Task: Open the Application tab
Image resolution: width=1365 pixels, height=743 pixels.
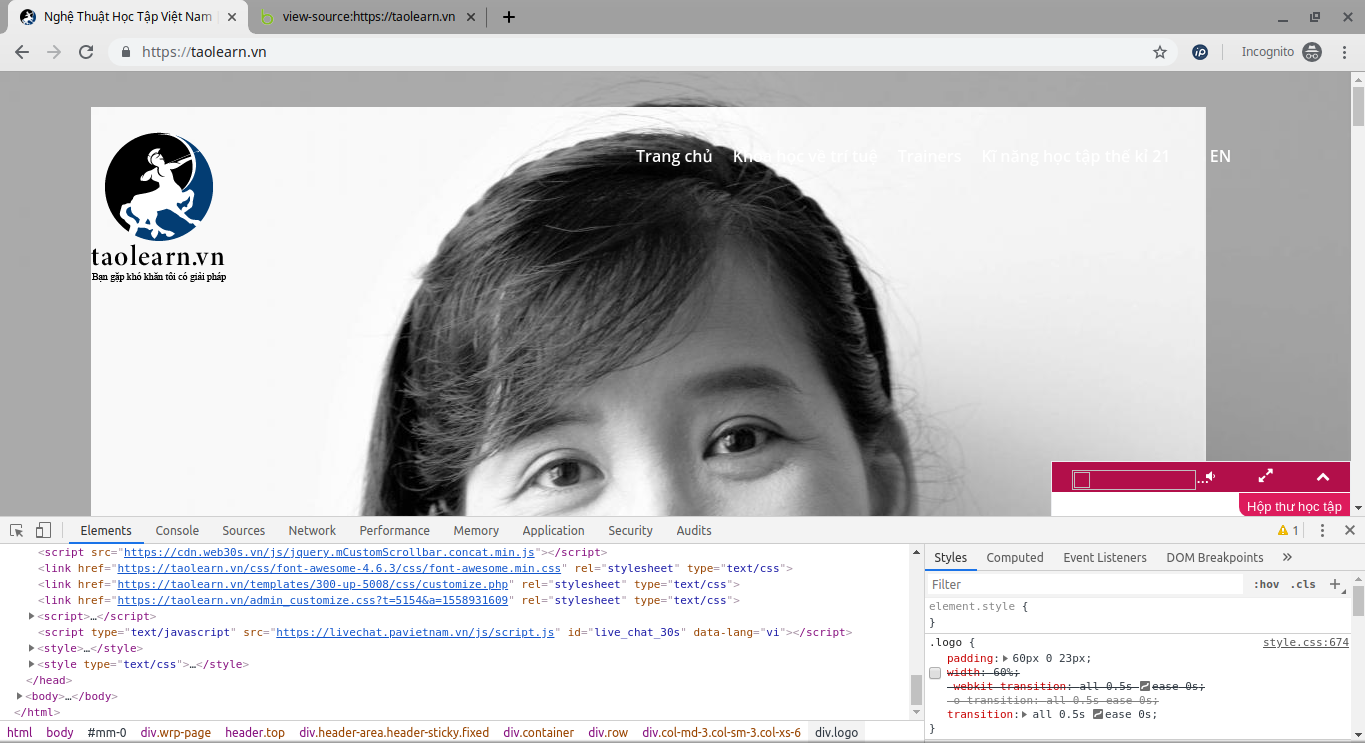Action: point(553,531)
